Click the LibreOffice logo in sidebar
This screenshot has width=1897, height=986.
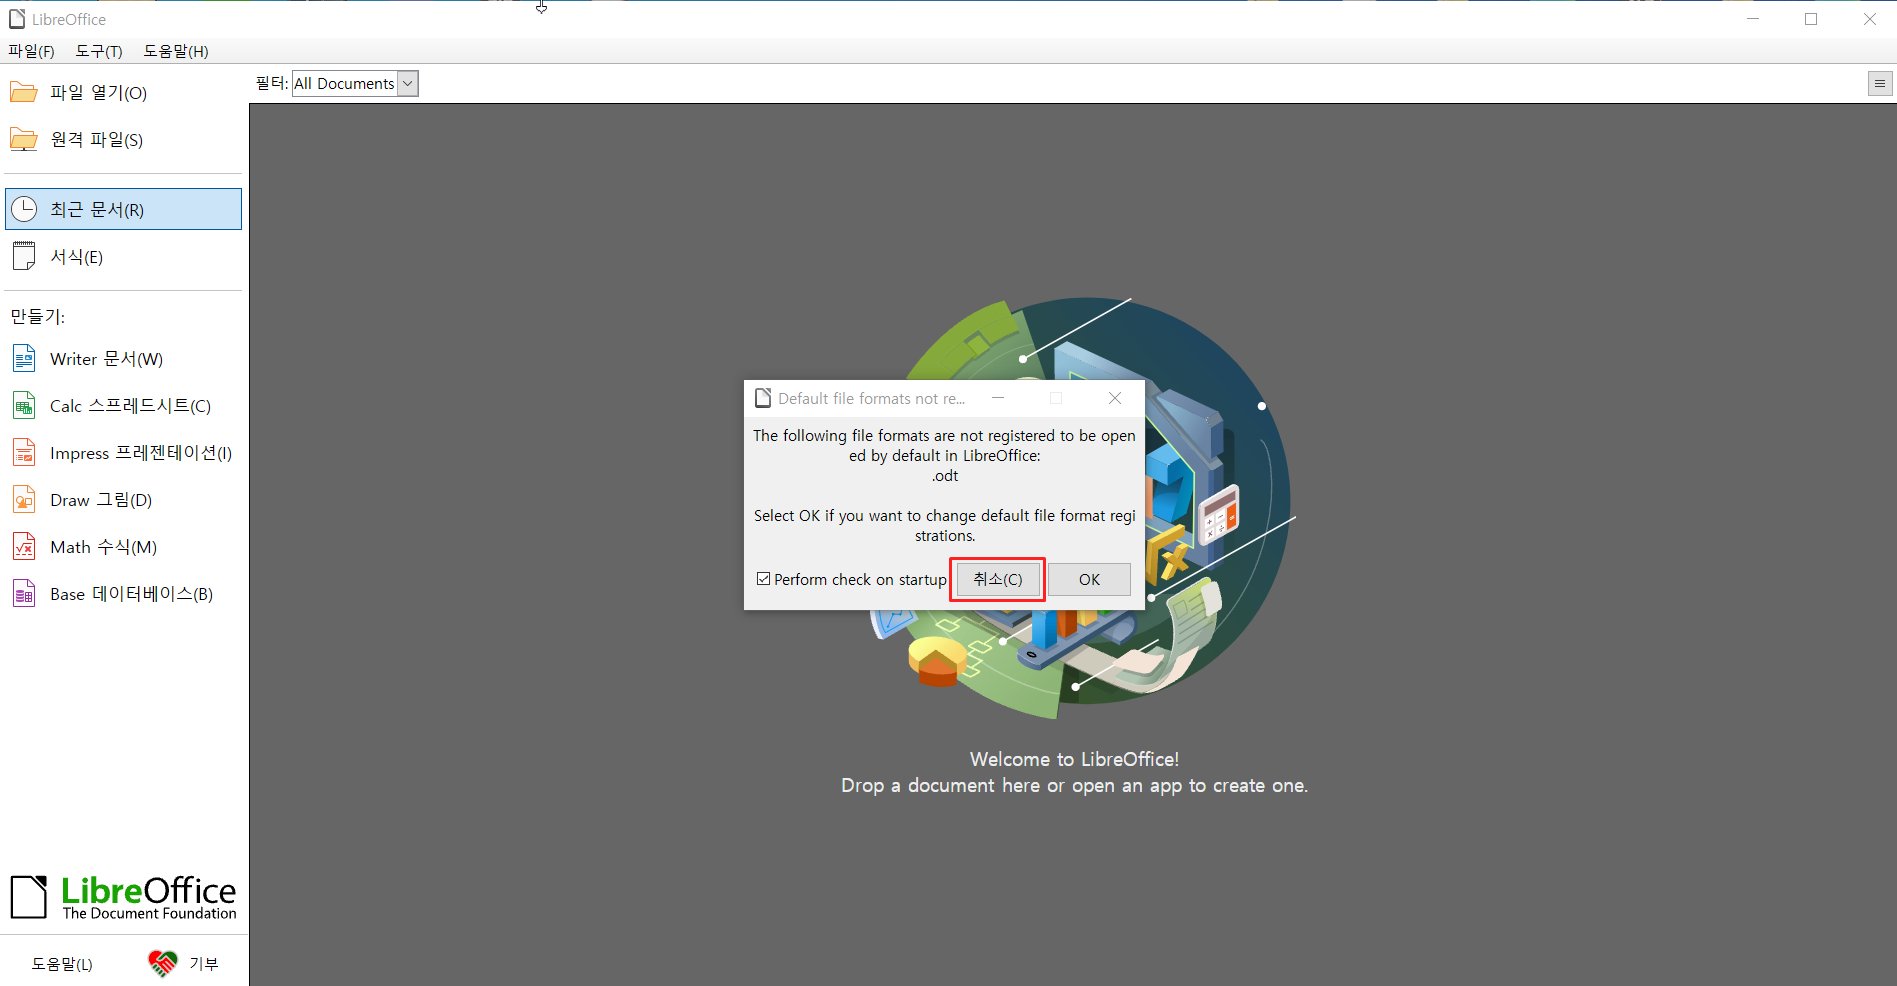coord(124,897)
